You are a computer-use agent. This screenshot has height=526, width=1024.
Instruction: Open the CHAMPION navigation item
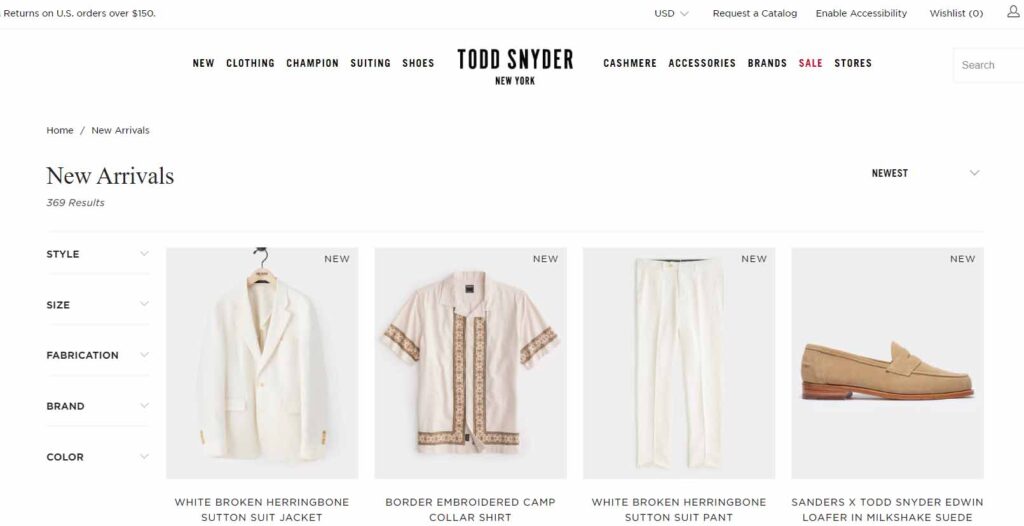tap(312, 63)
